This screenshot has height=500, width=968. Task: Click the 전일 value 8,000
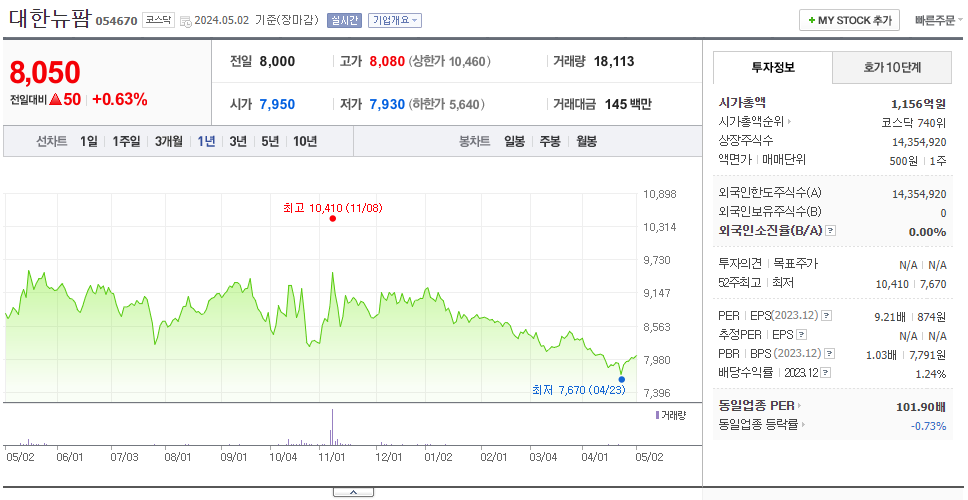[277, 61]
